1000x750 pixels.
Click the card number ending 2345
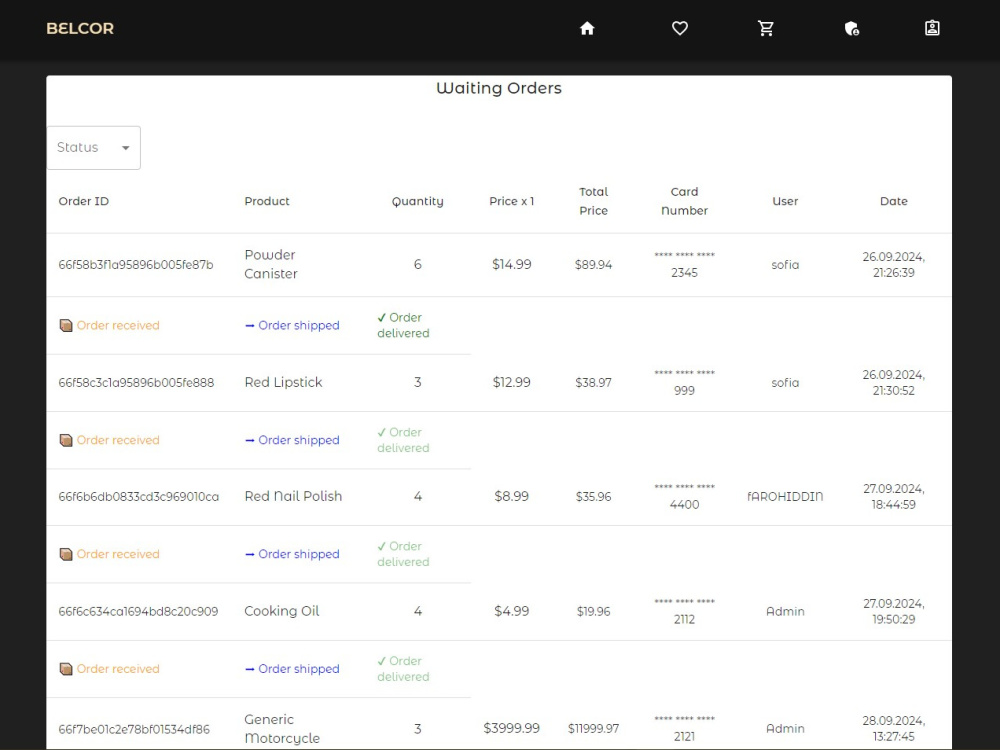[x=684, y=264]
